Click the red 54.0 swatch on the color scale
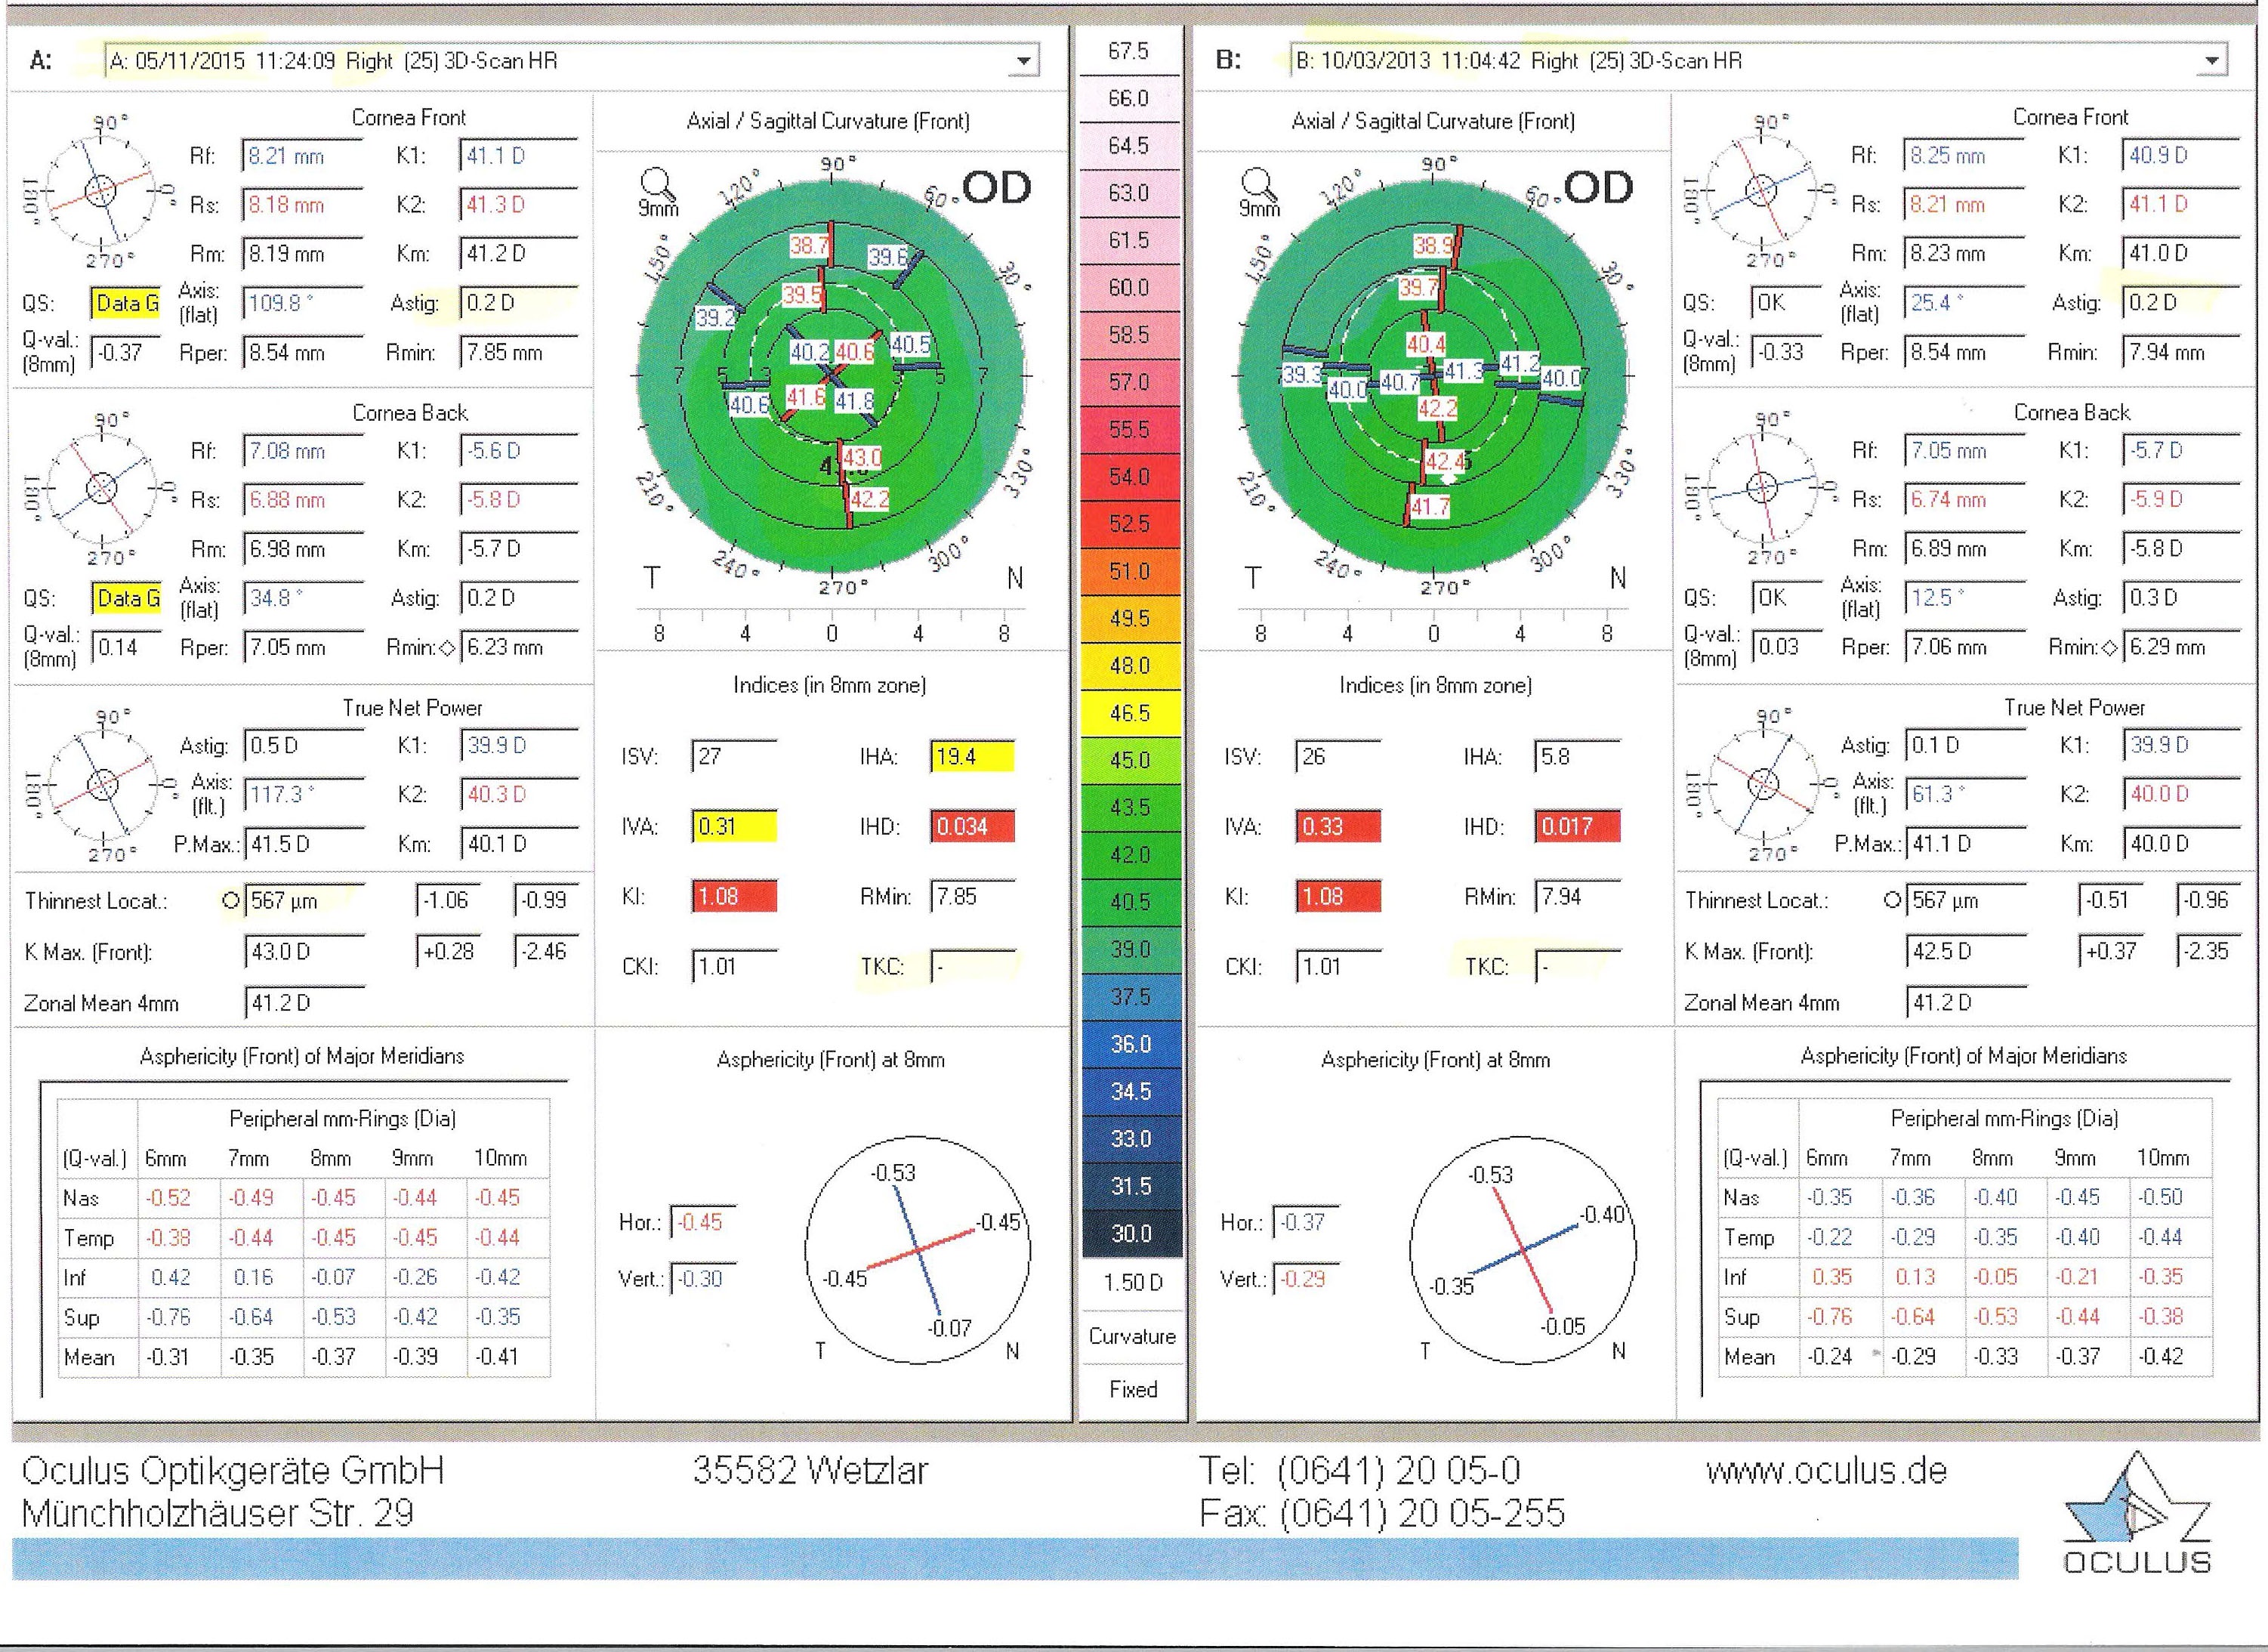Viewport: 2268px width, 1652px height. (x=1130, y=477)
